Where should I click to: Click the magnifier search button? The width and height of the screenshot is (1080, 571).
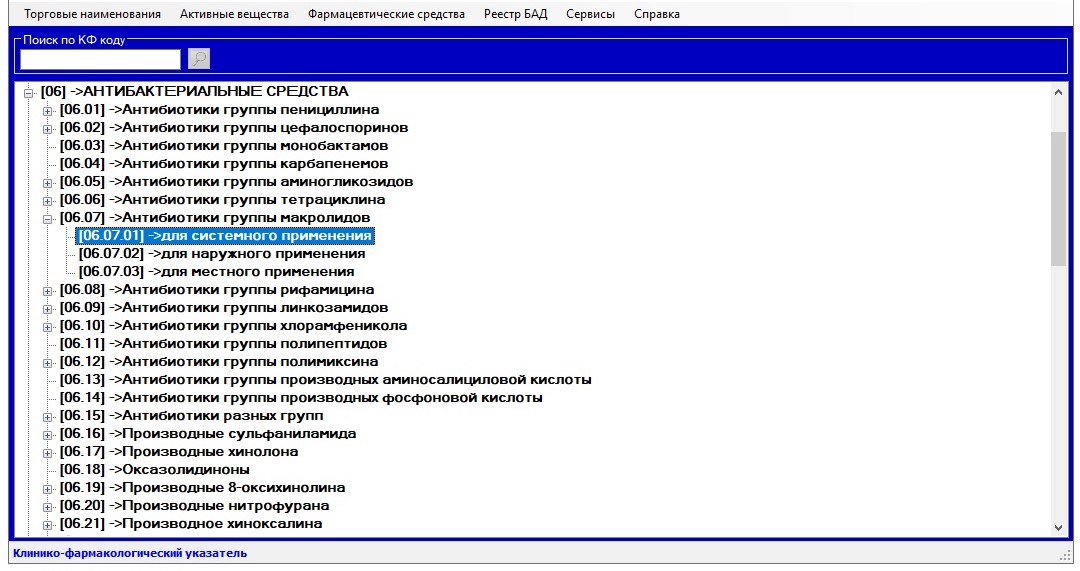(199, 59)
